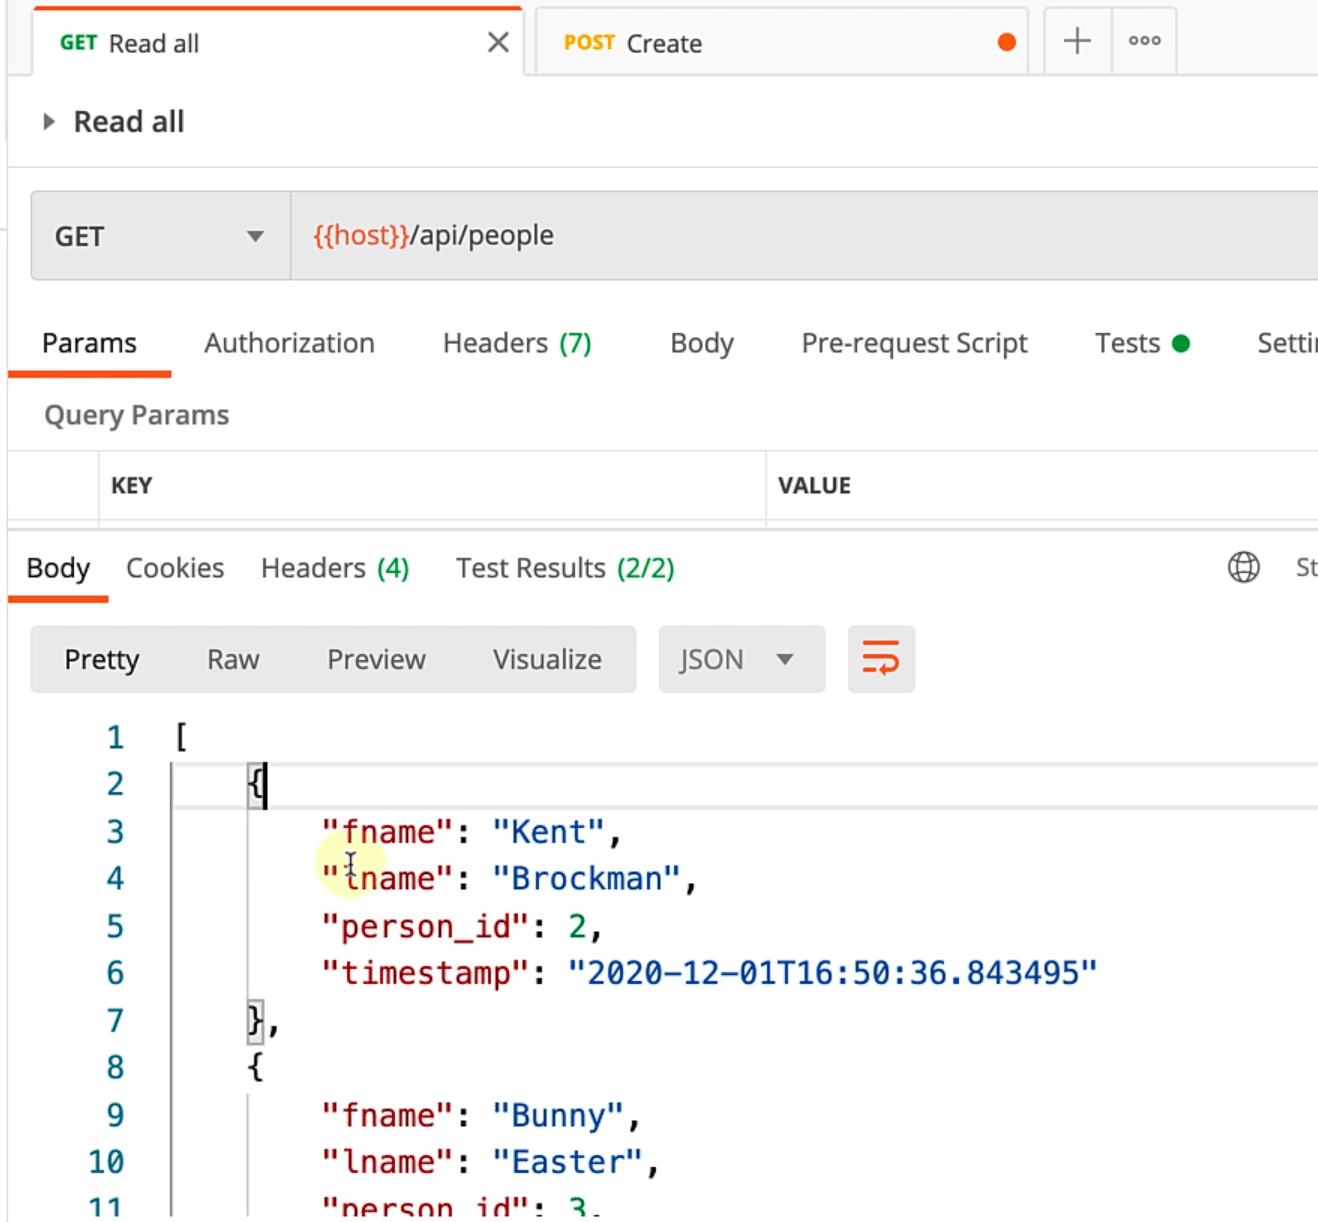
Task: Open the Authorization tab
Action: 288,343
